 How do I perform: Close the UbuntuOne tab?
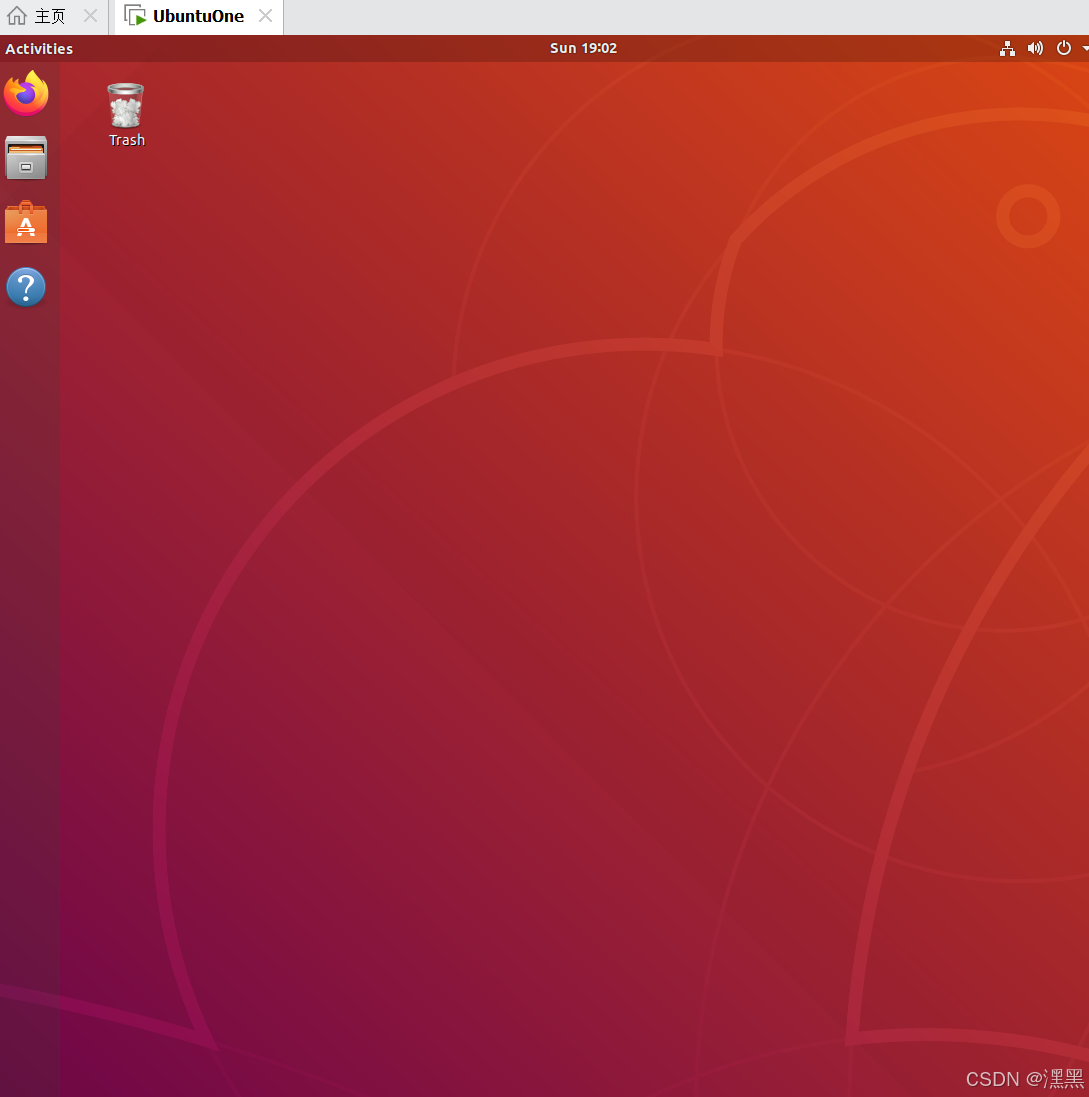[265, 16]
